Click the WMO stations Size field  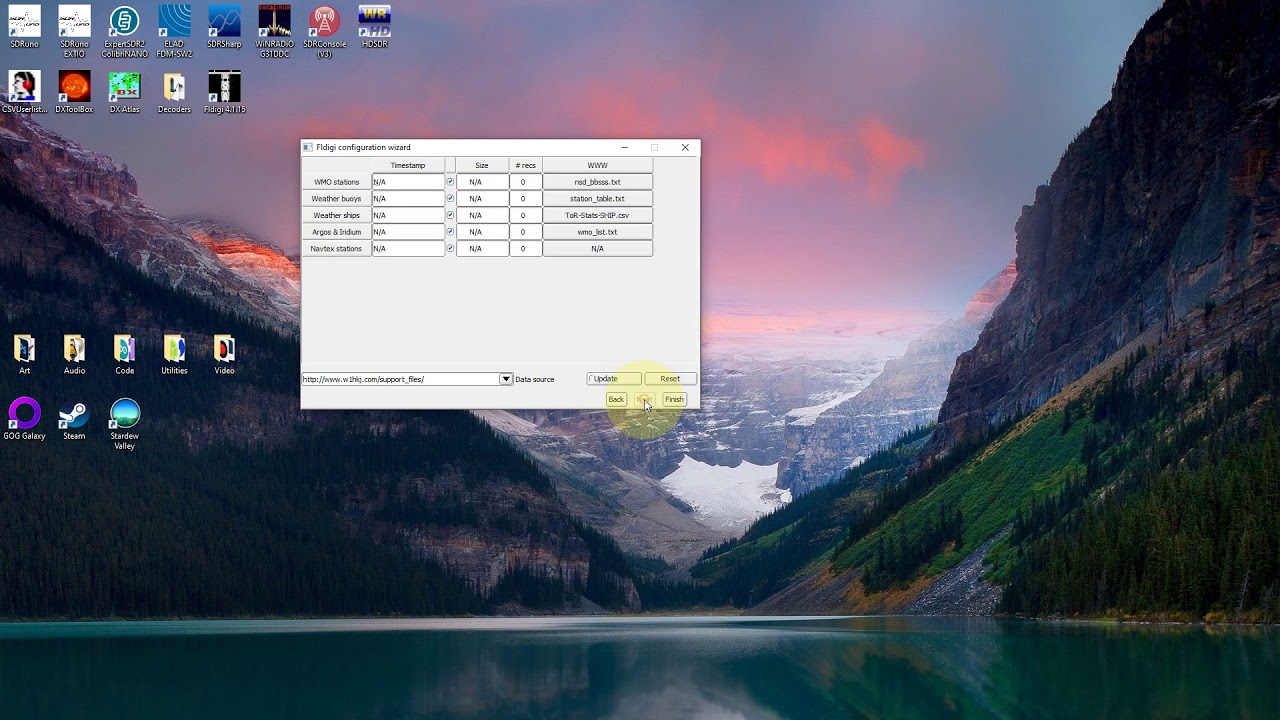click(x=482, y=182)
